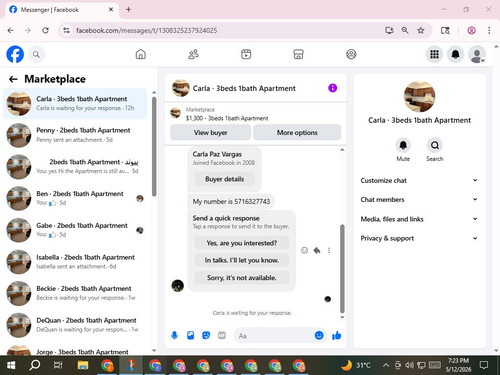
Task: Open more actions for the message
Action: tap(329, 250)
